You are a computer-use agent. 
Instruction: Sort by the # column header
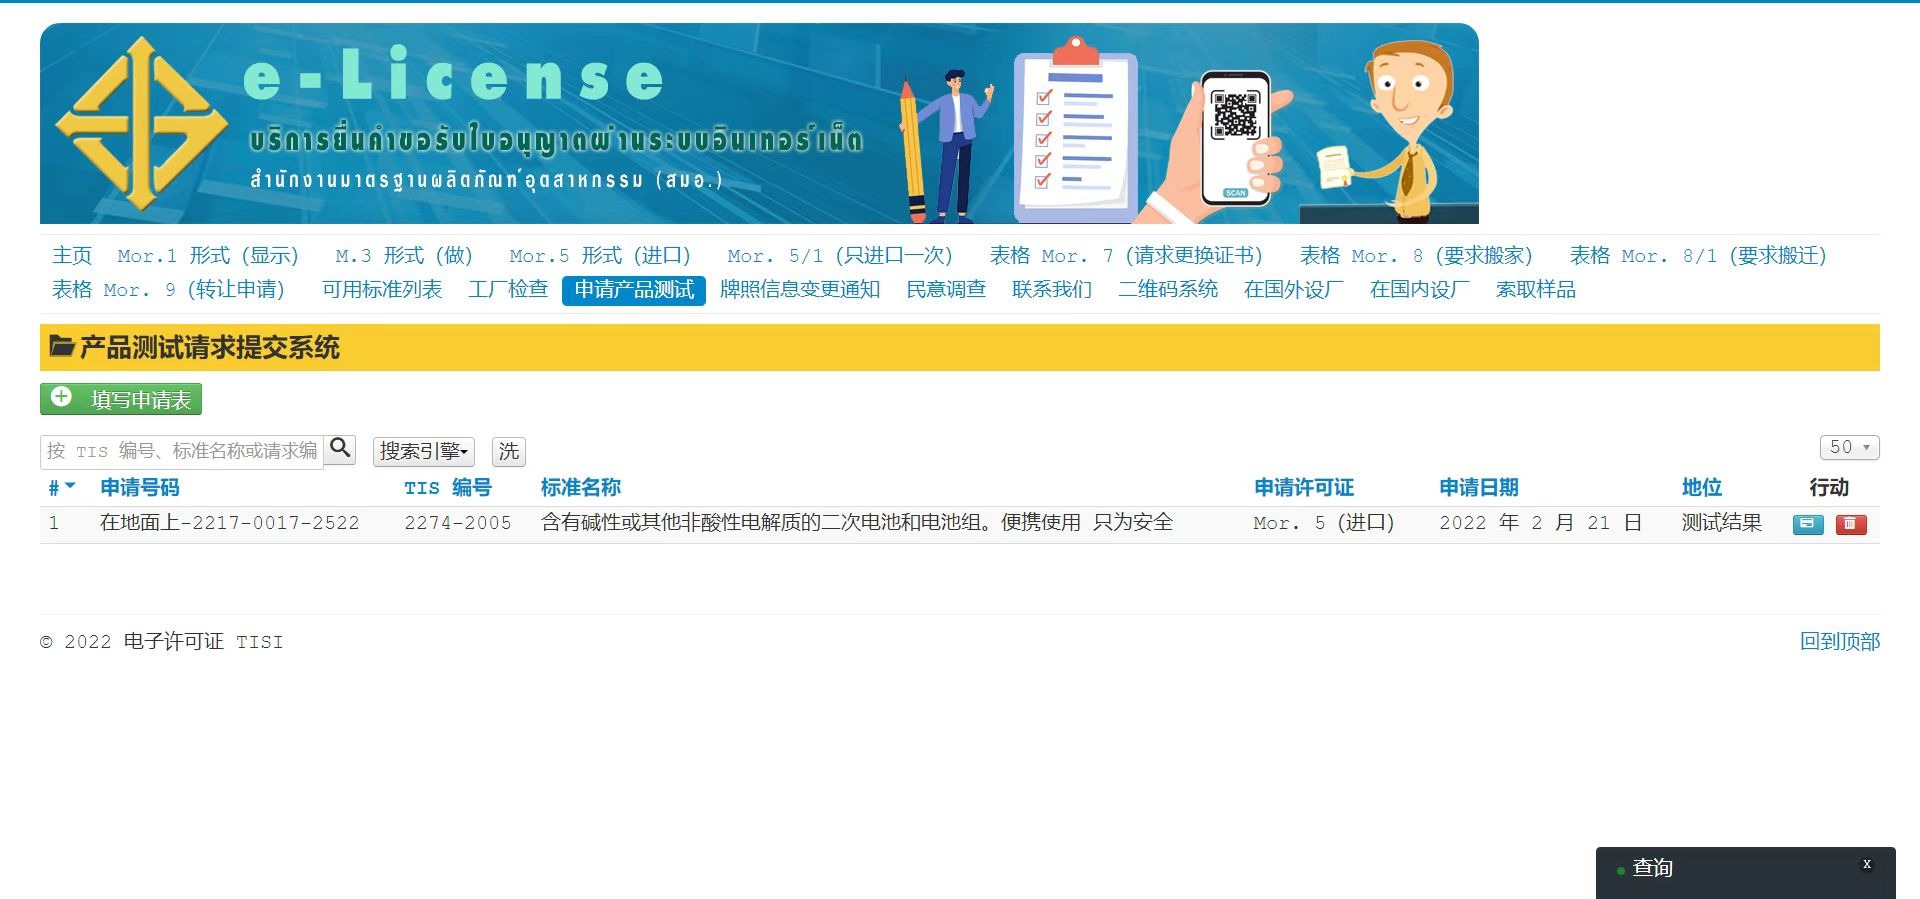(61, 488)
